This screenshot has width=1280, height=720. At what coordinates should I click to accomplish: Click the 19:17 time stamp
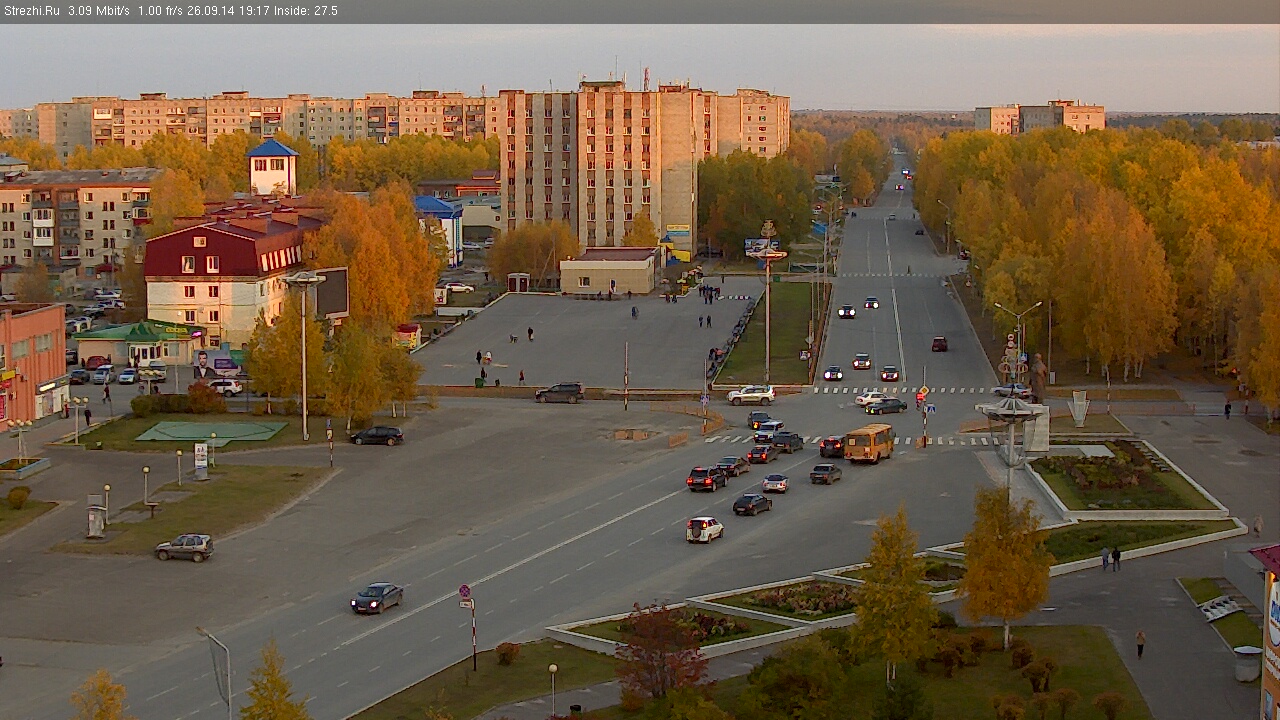point(255,11)
